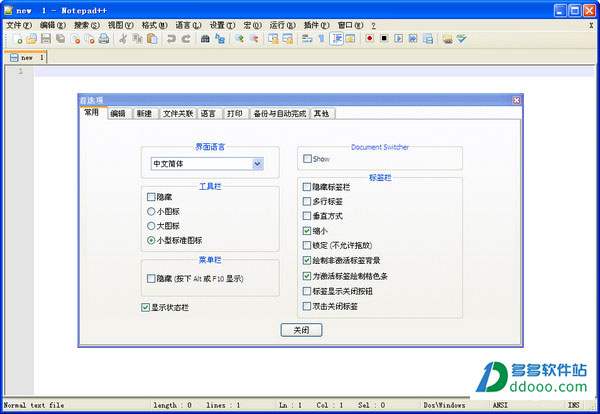600x414 pixels.
Task: Click the Zoom Out icon
Action: pyautogui.click(x=254, y=39)
